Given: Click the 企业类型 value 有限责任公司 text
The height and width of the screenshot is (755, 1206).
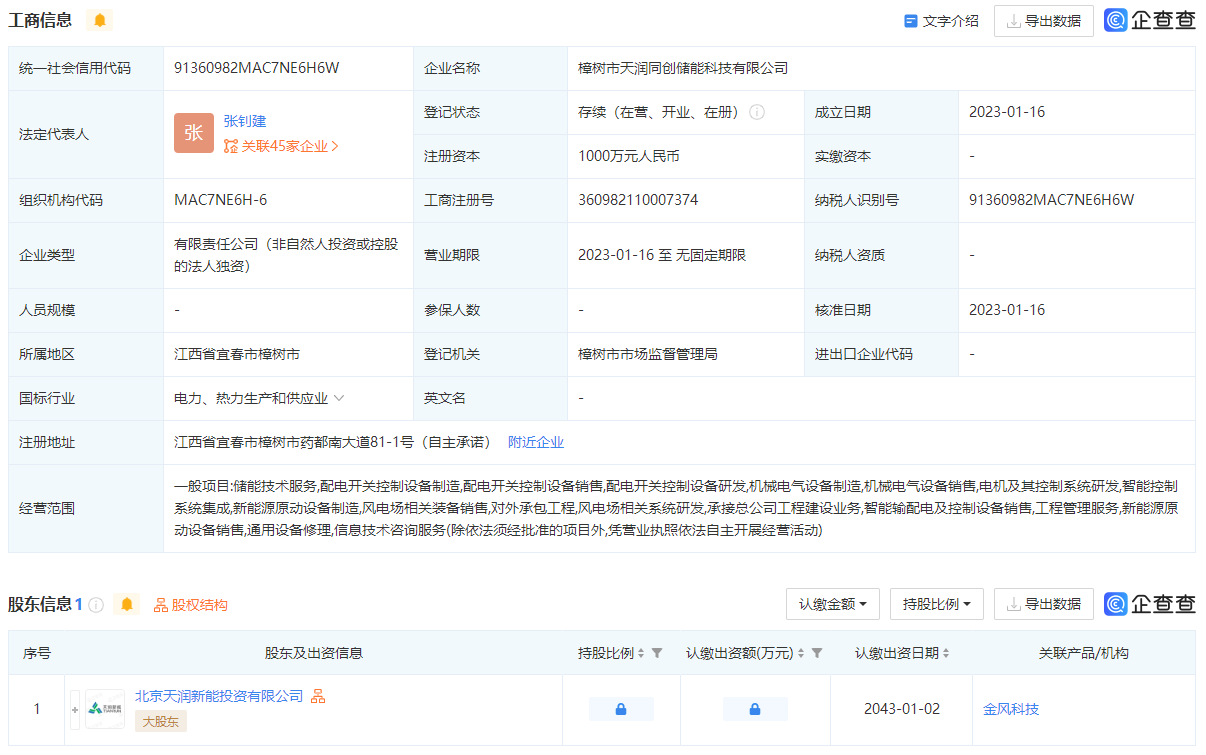Looking at the screenshot, I should pyautogui.click(x=286, y=255).
